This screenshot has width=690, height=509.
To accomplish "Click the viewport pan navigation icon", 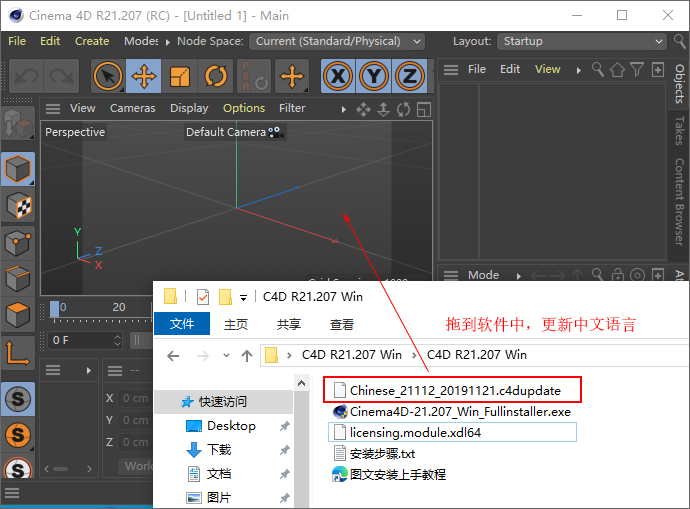I will [x=363, y=110].
